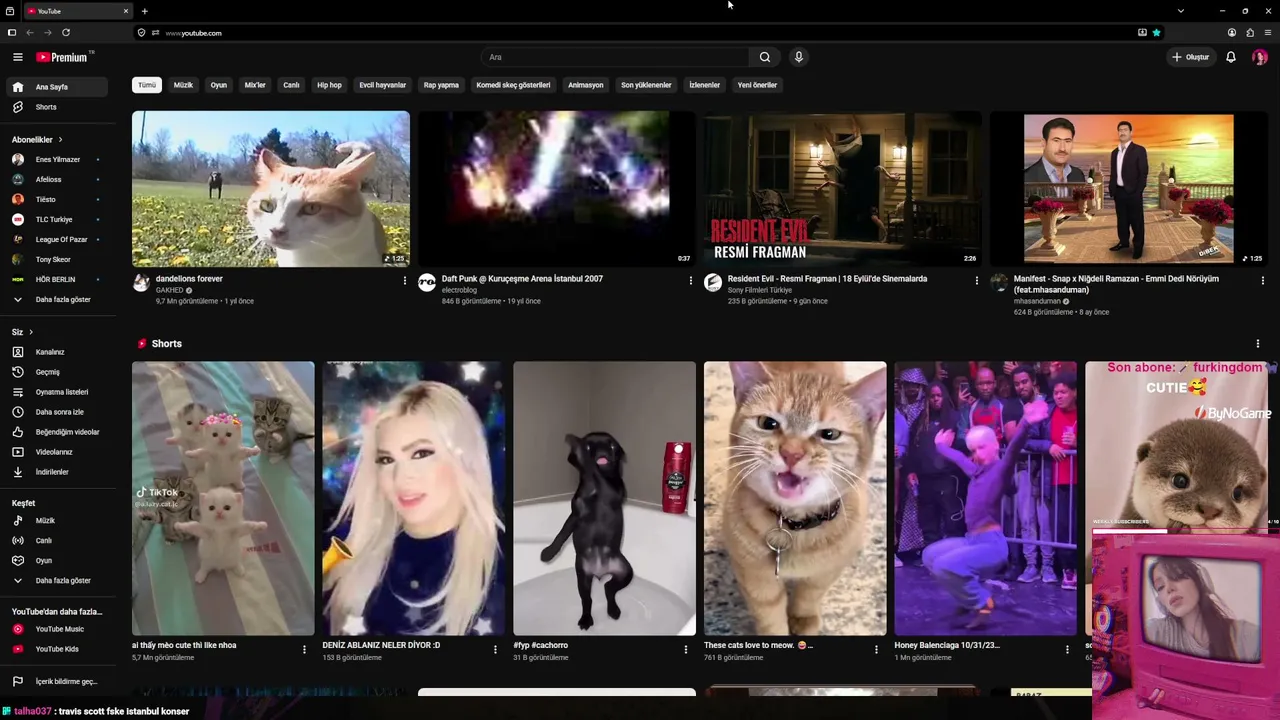Open options for the Daft Punk video
The height and width of the screenshot is (720, 1280).
[690, 281]
